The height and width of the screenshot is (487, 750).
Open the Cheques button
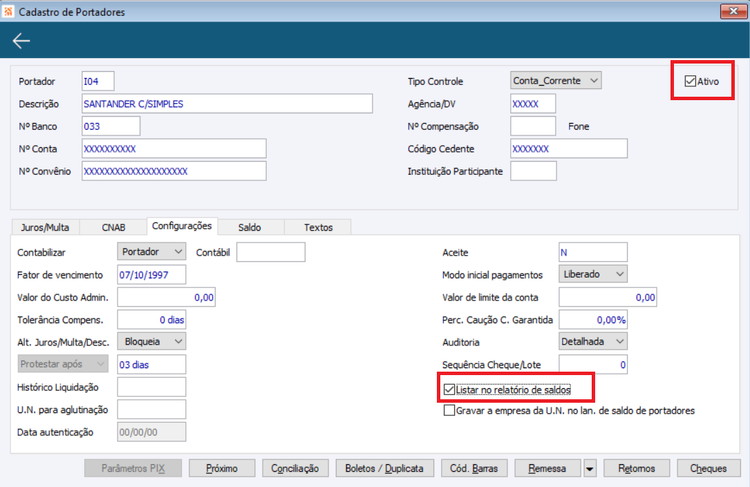coord(708,468)
